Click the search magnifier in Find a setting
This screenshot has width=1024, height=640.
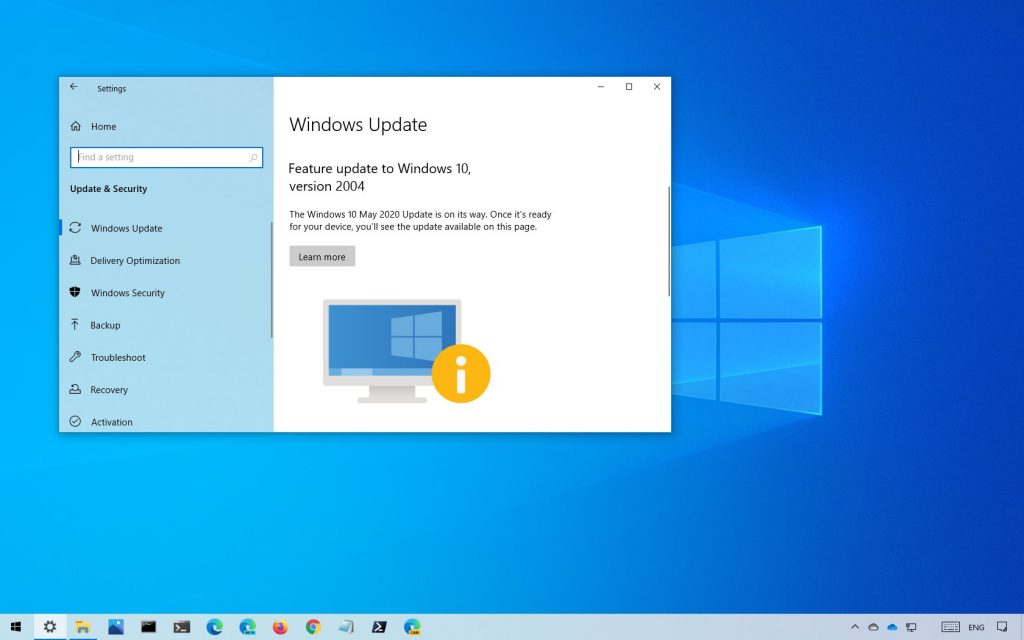tap(253, 157)
